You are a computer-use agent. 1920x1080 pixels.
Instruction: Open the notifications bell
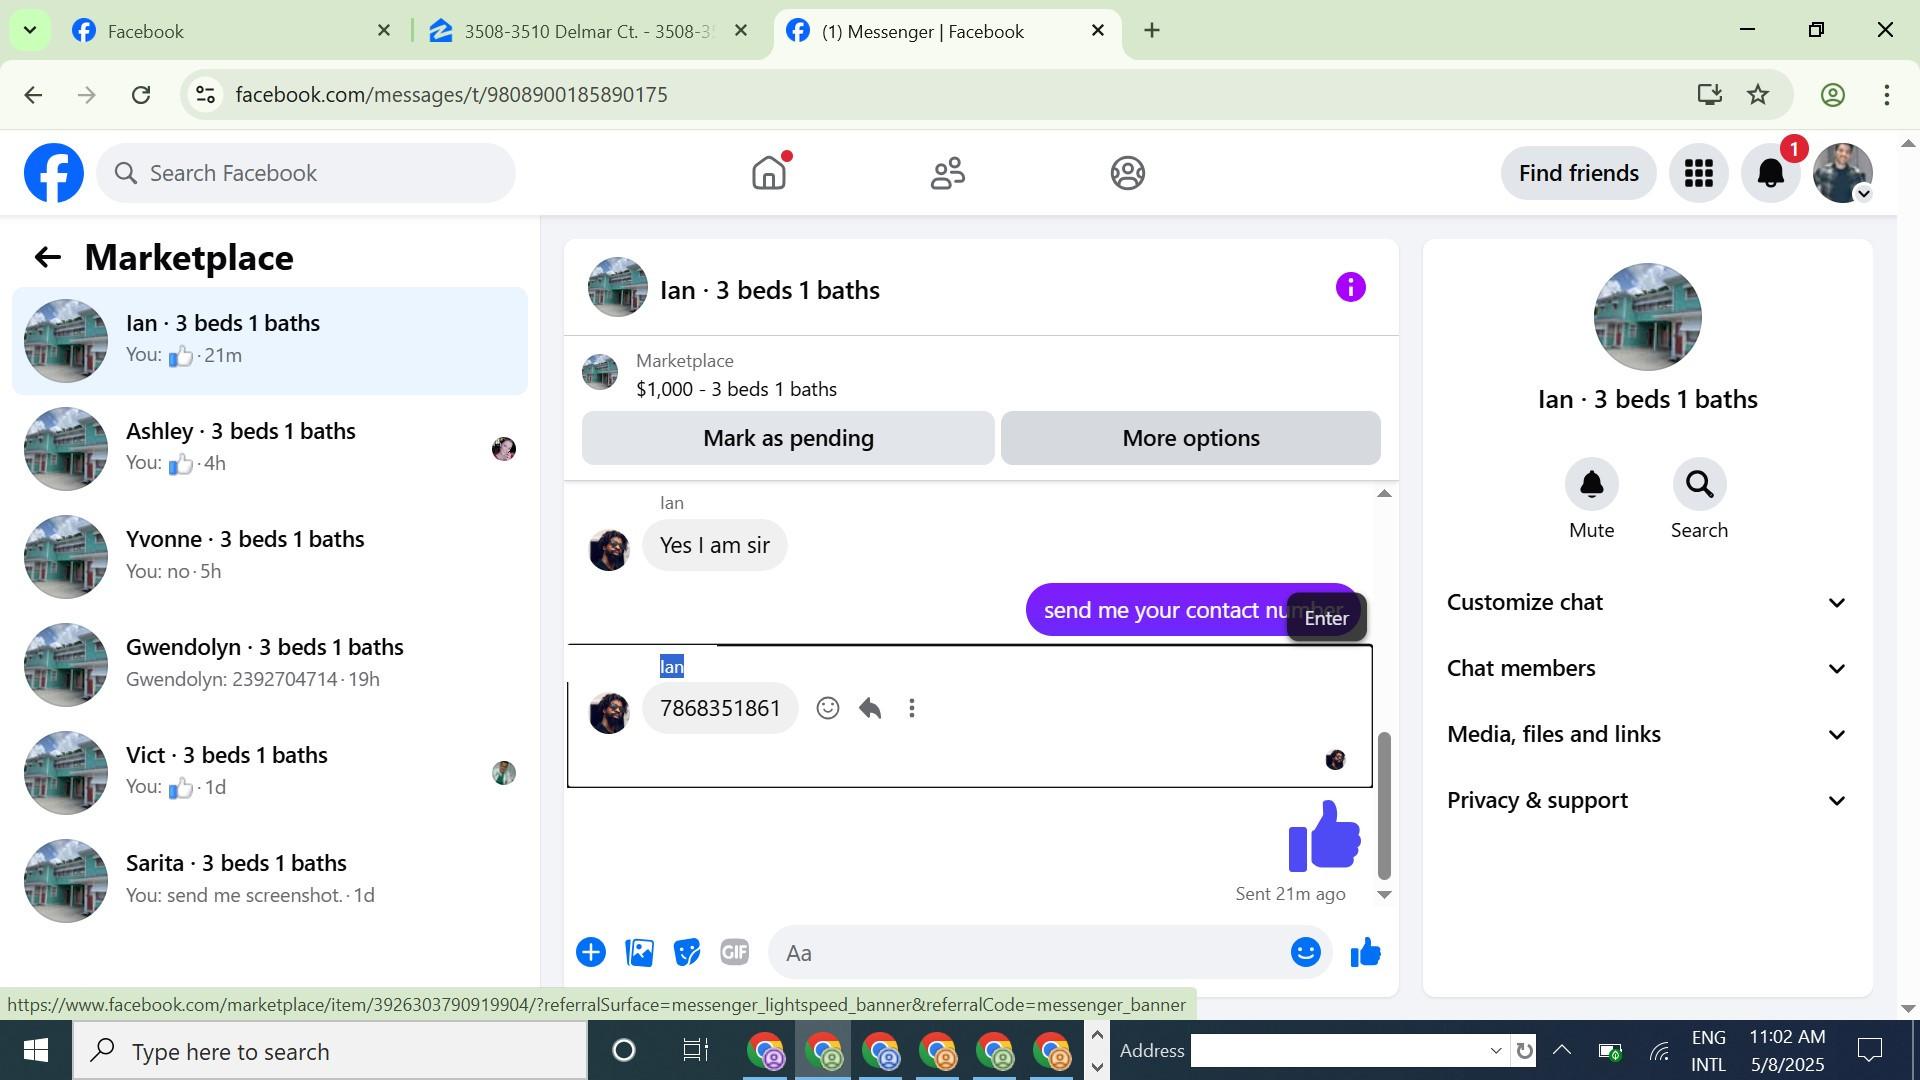coord(1770,173)
